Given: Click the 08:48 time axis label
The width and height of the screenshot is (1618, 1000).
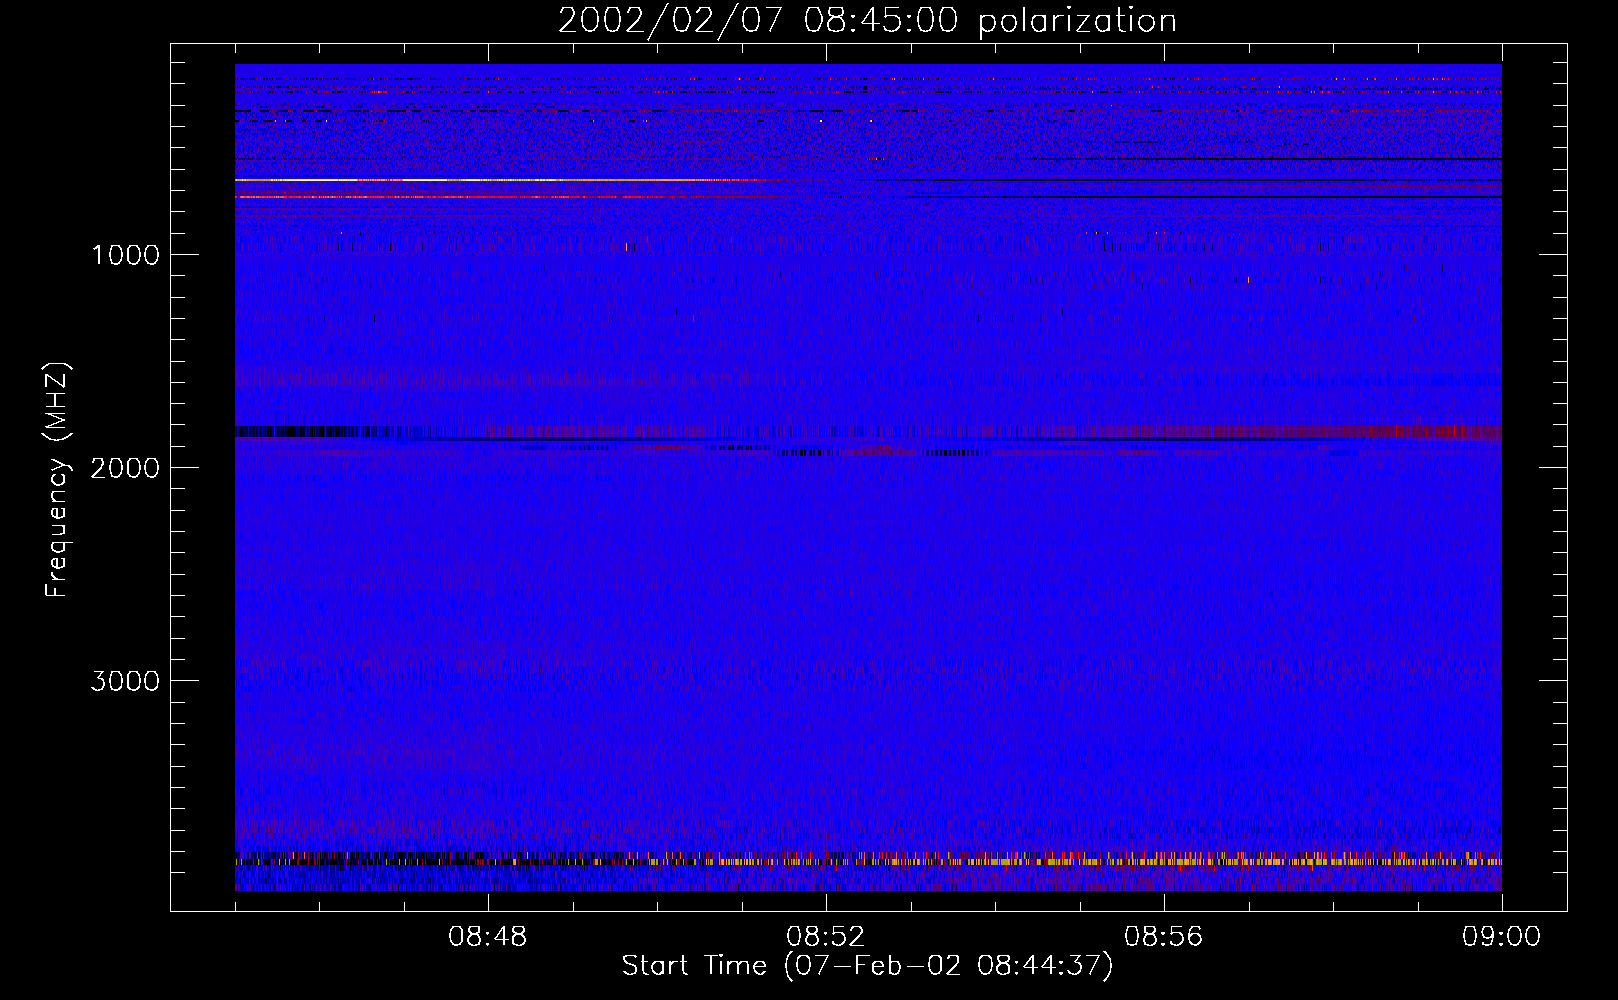Looking at the screenshot, I should 488,937.
